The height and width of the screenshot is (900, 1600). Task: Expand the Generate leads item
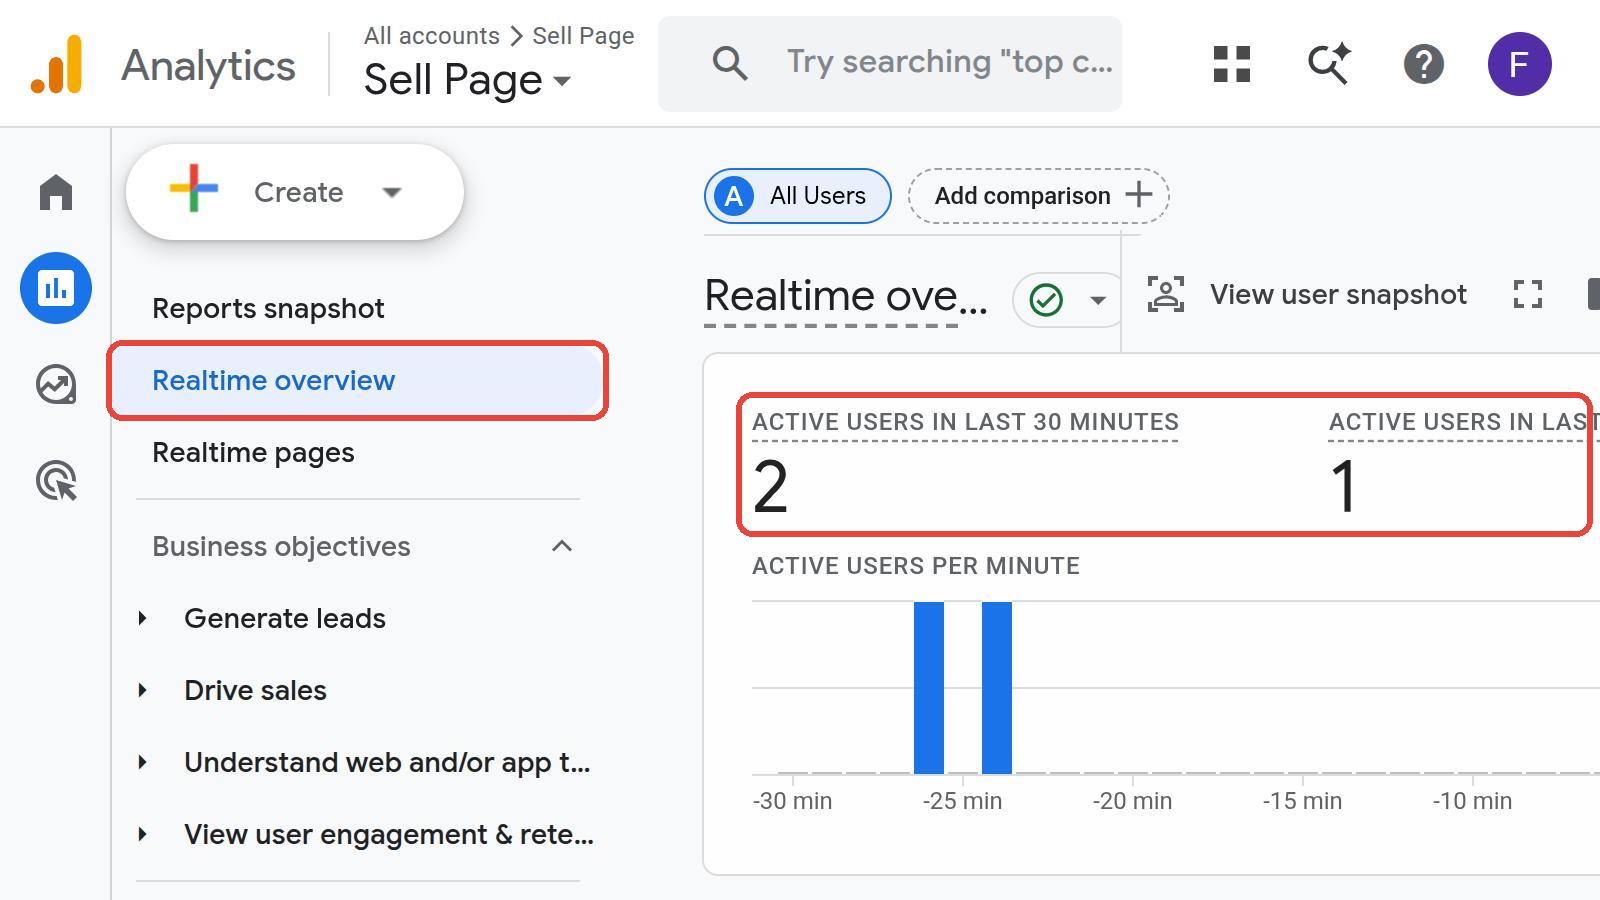click(143, 618)
